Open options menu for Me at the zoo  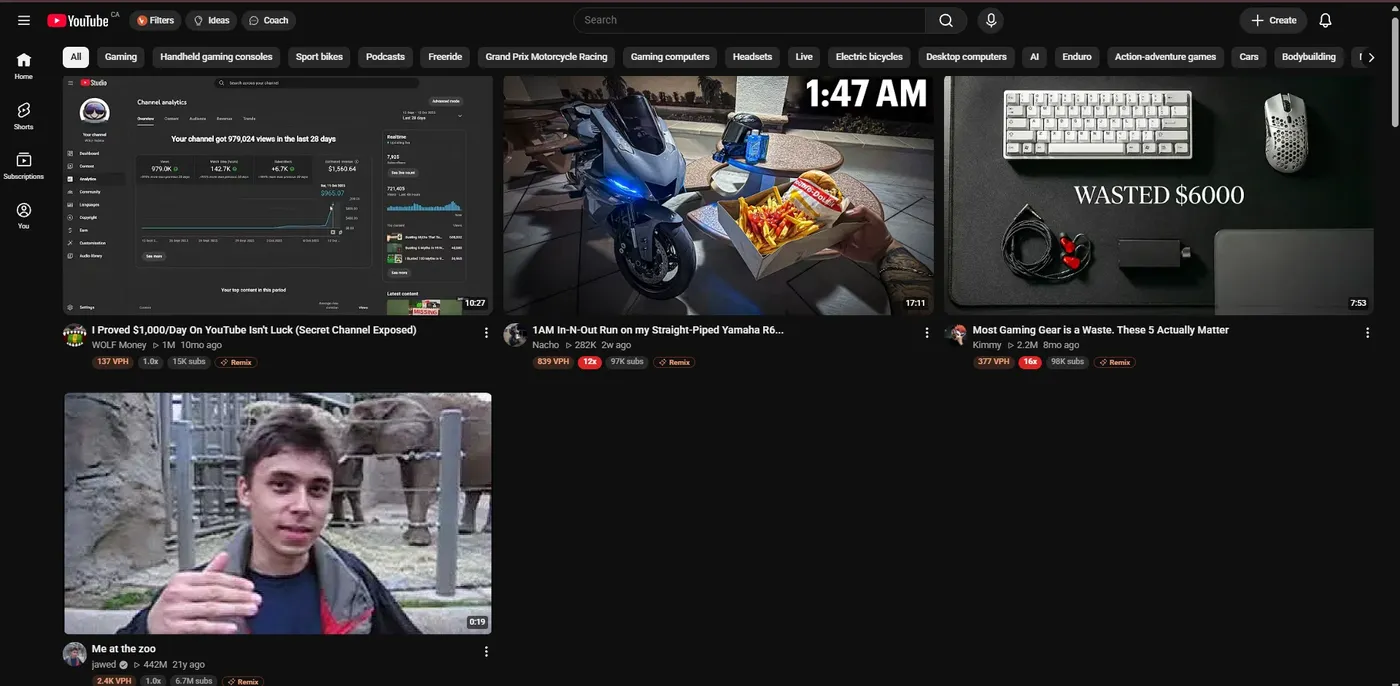(x=486, y=651)
